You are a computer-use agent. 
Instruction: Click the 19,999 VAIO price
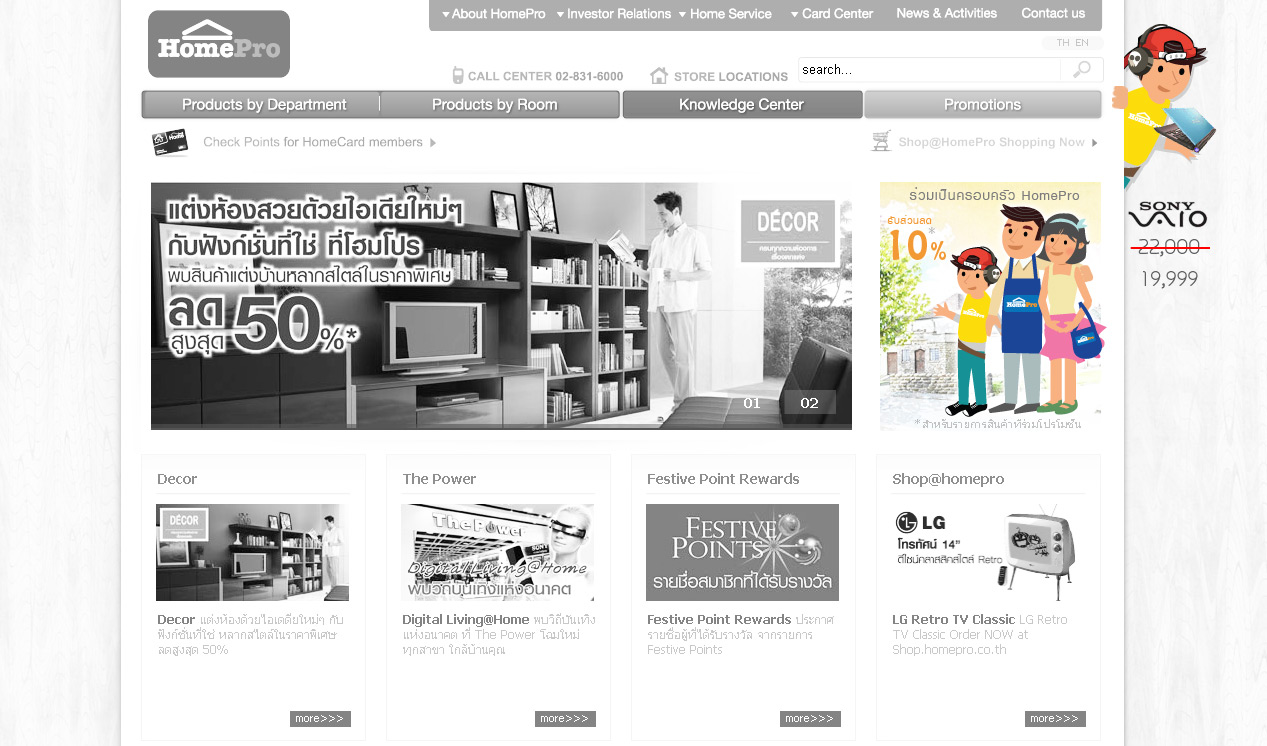[x=1169, y=279]
